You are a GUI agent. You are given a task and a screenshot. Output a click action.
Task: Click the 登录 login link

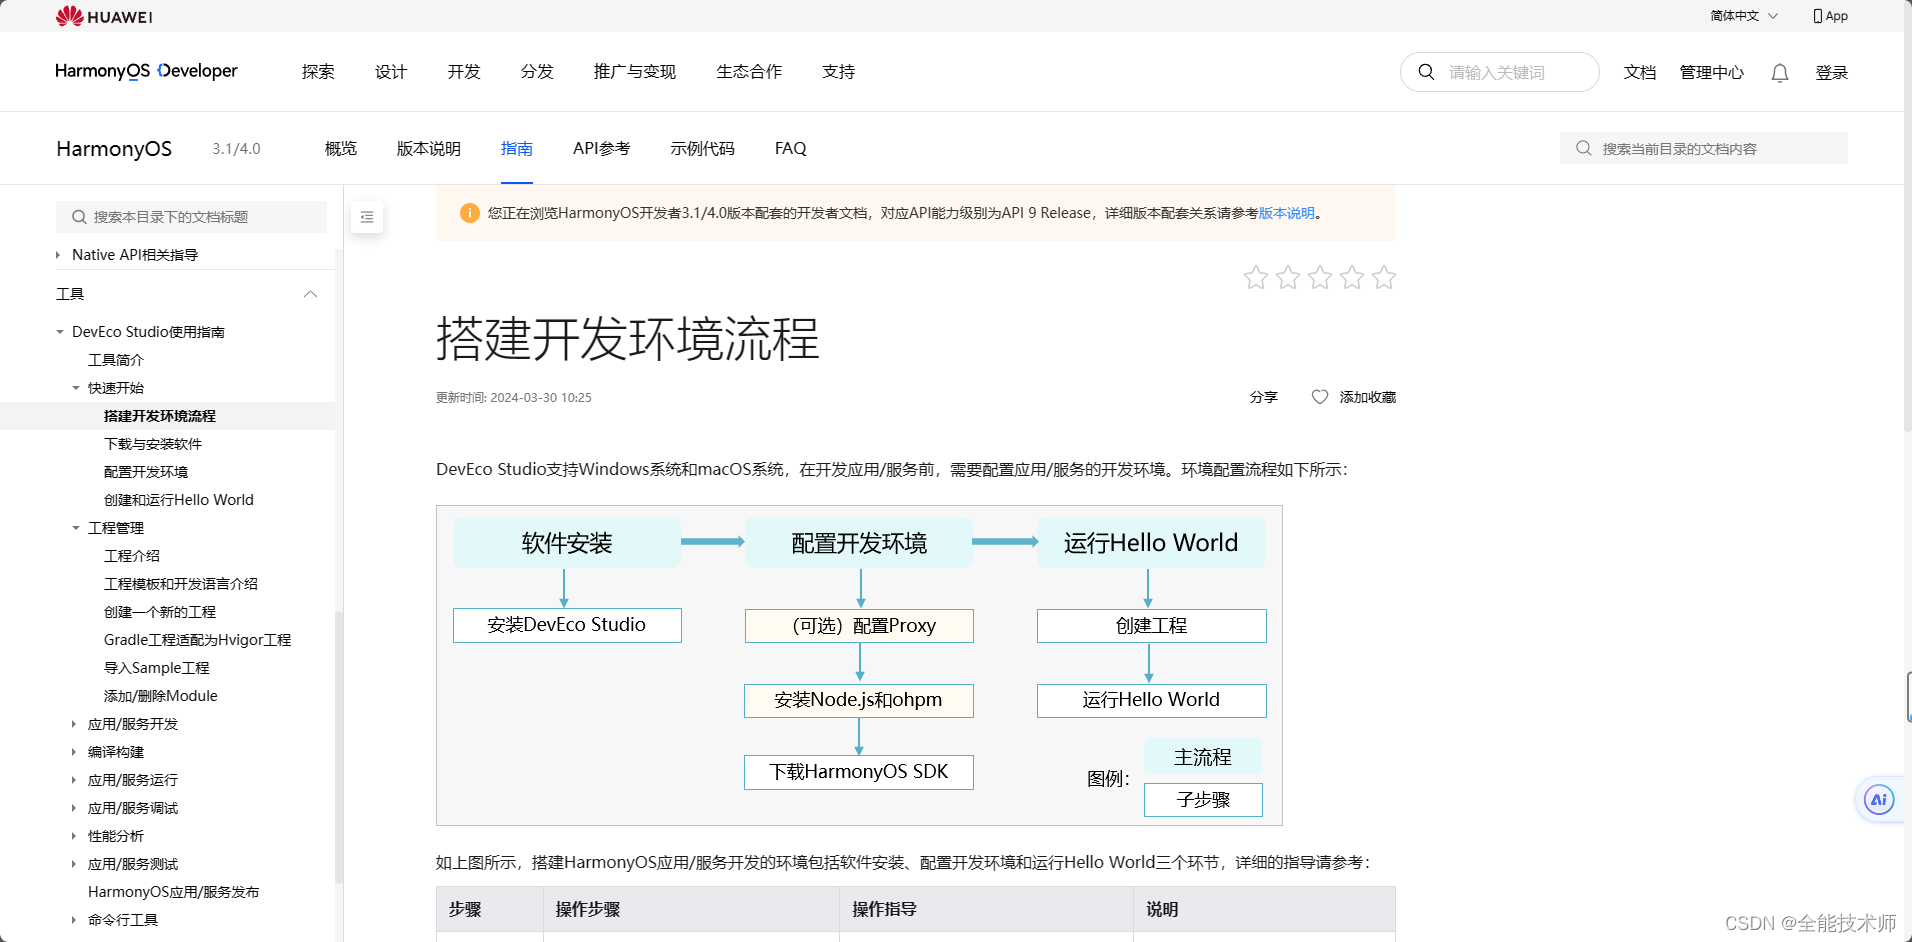pos(1832,72)
